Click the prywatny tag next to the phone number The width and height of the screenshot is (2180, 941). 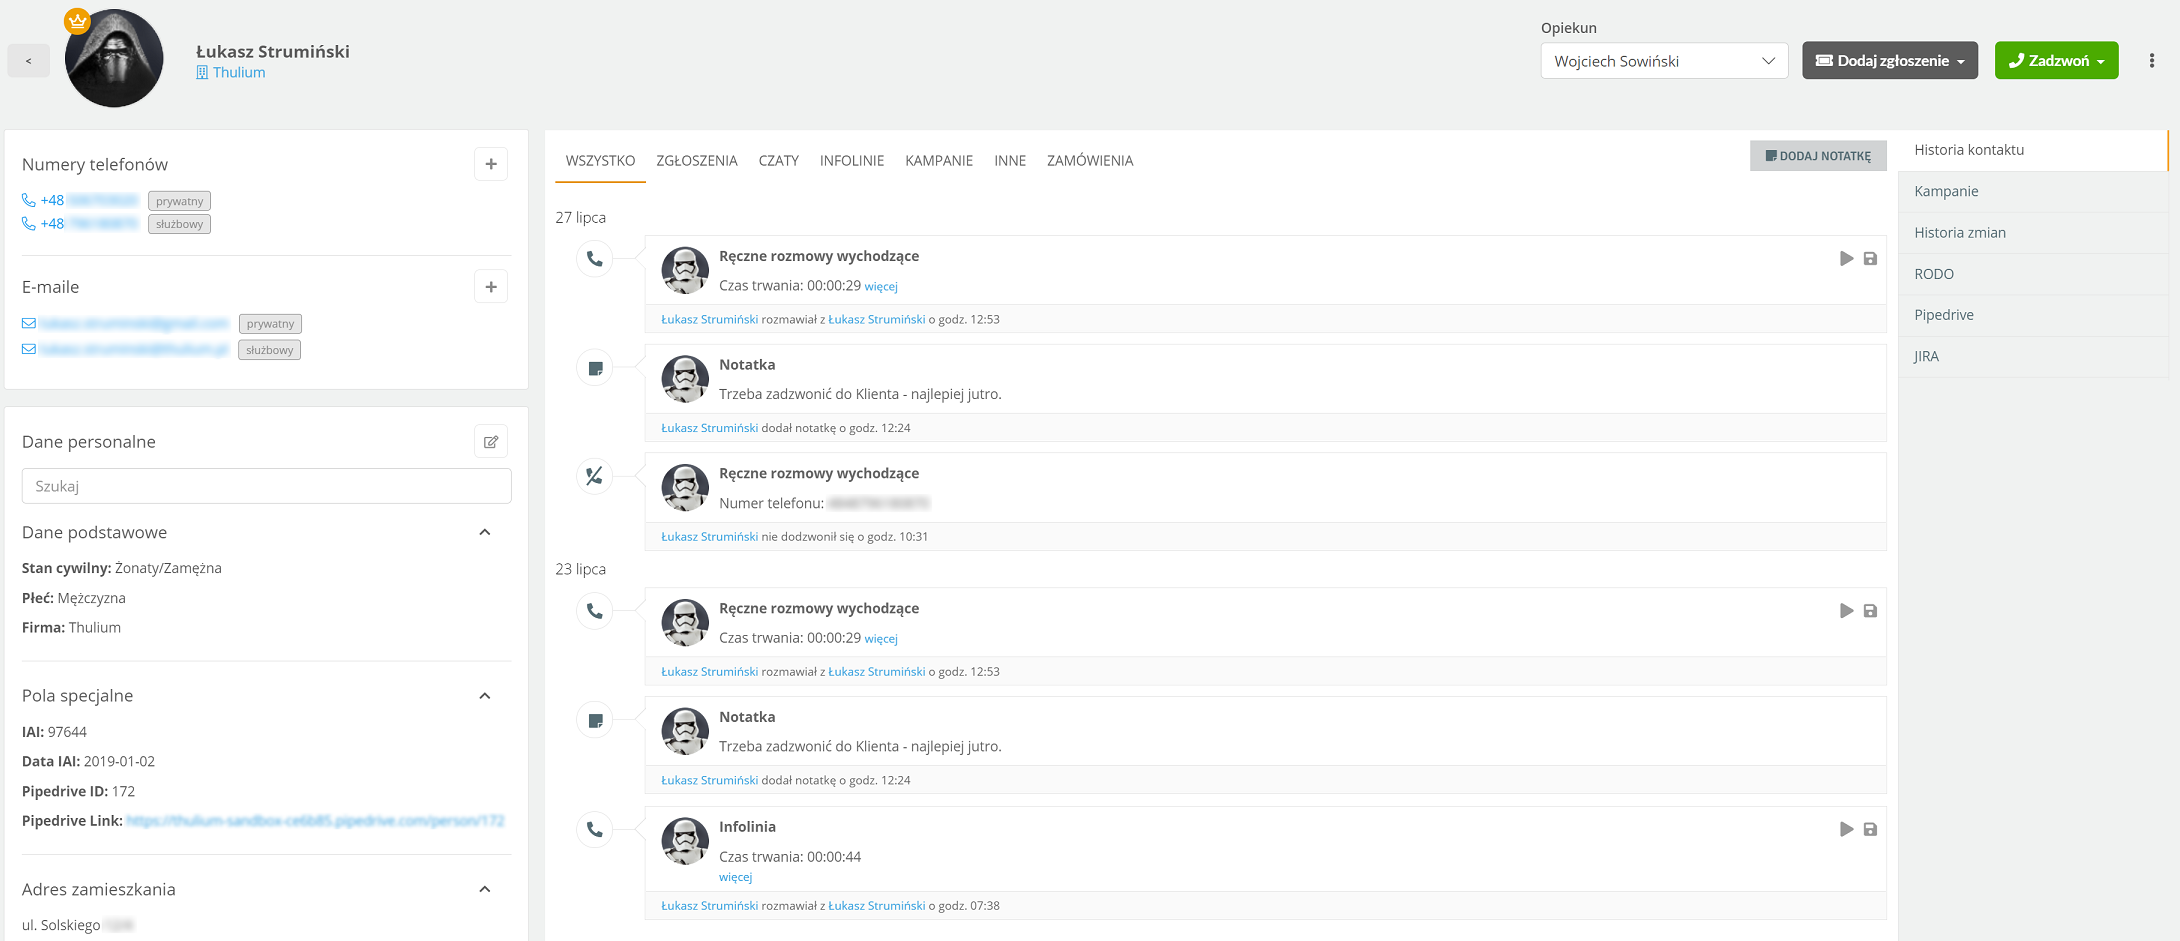tap(179, 201)
